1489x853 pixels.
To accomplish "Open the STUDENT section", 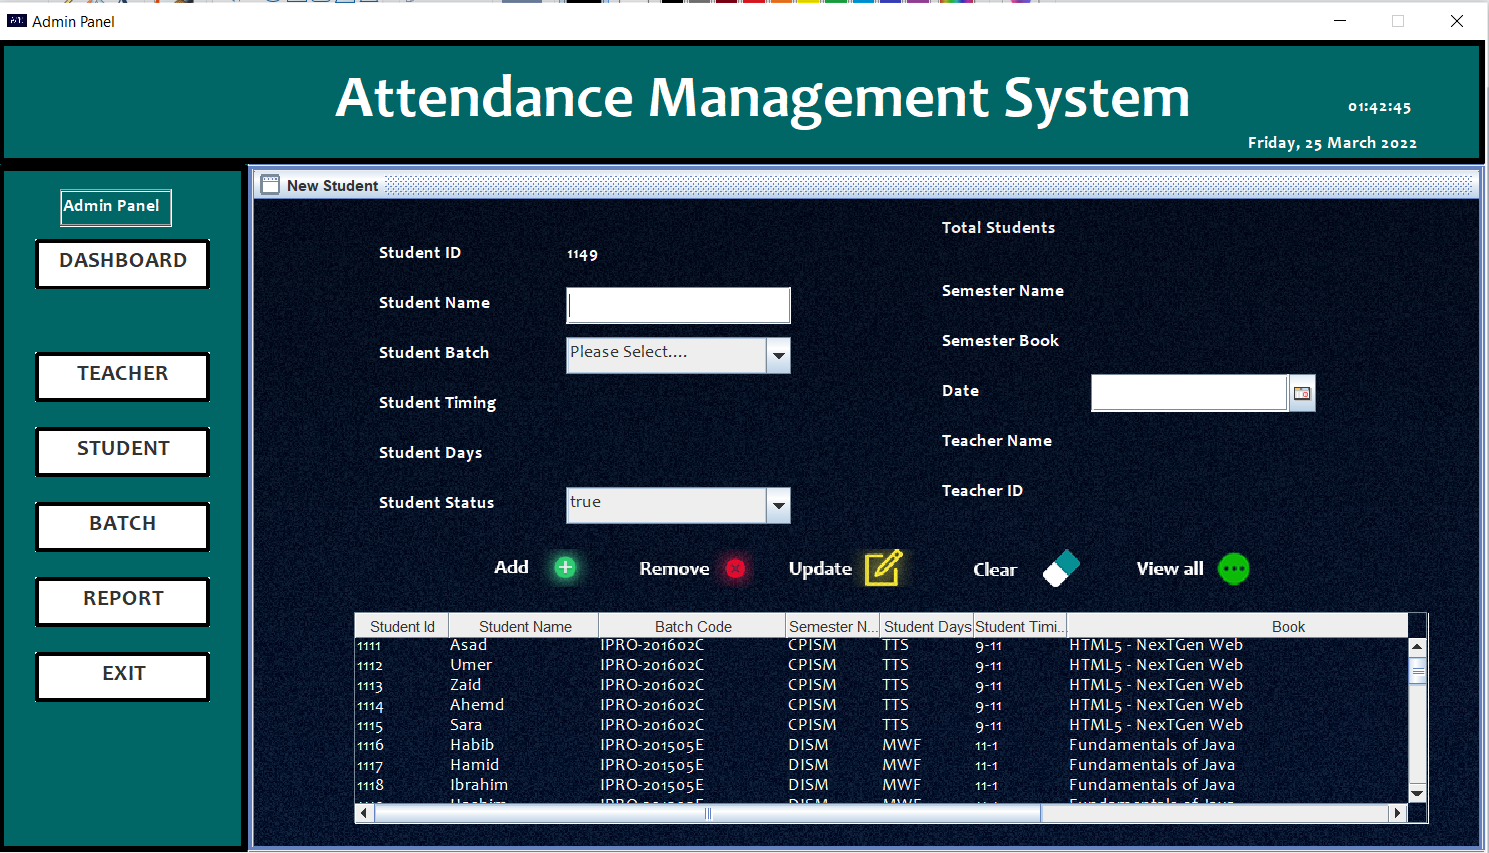I will 123,451.
